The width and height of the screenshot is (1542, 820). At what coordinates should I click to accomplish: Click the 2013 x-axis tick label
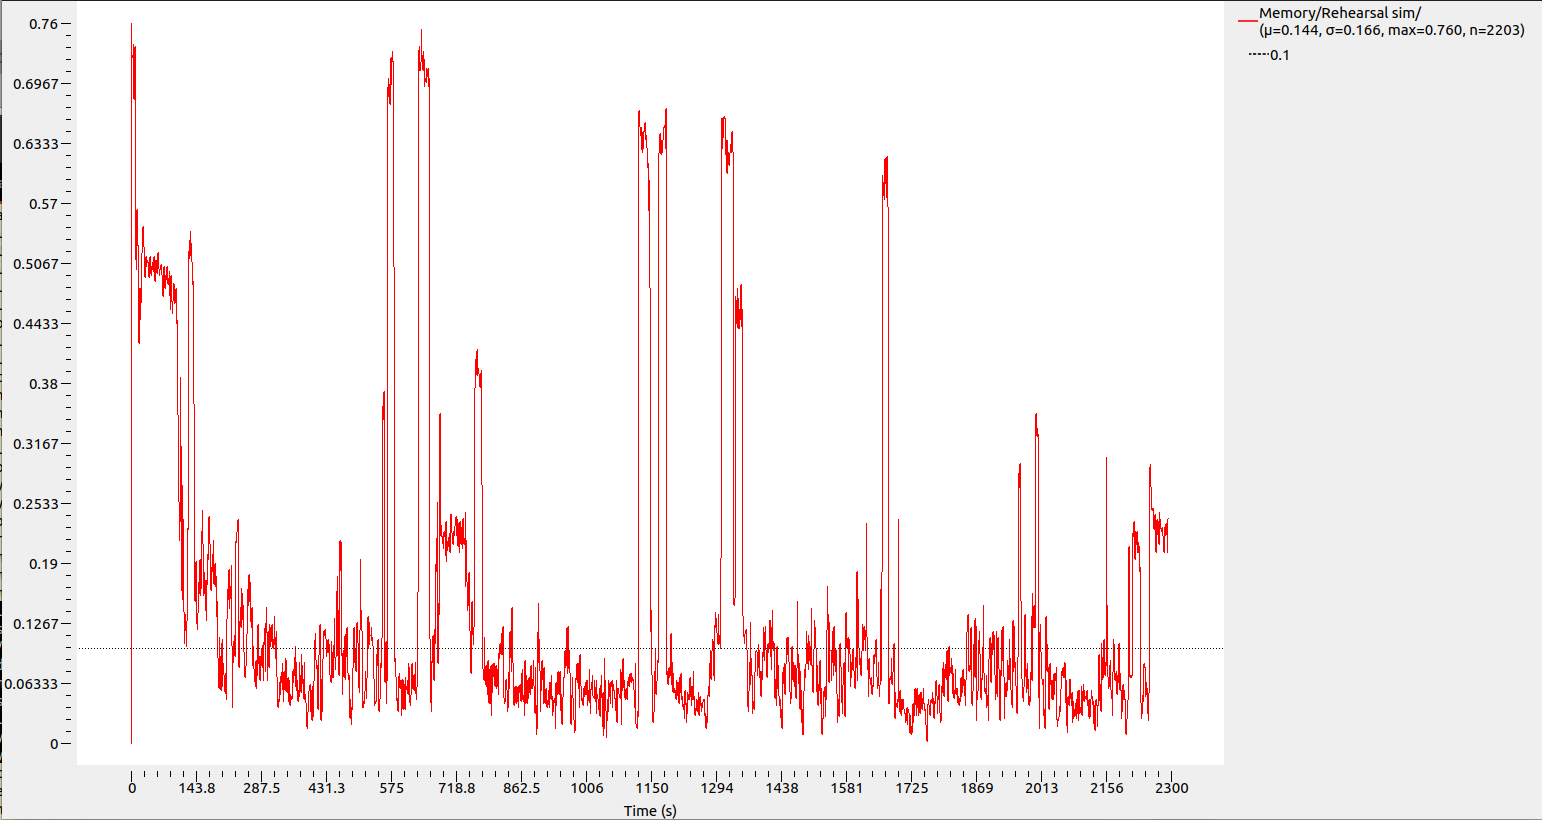pos(1042,788)
